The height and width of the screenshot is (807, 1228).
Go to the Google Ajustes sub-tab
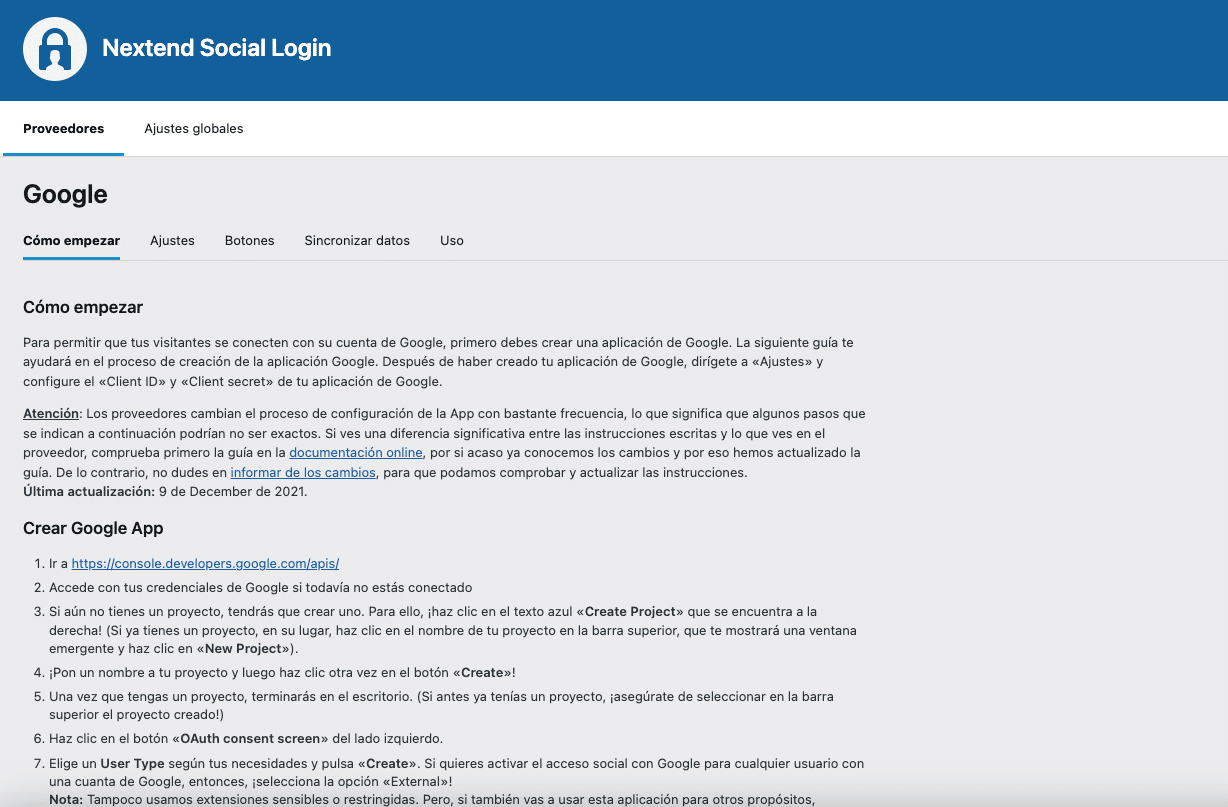coord(172,241)
